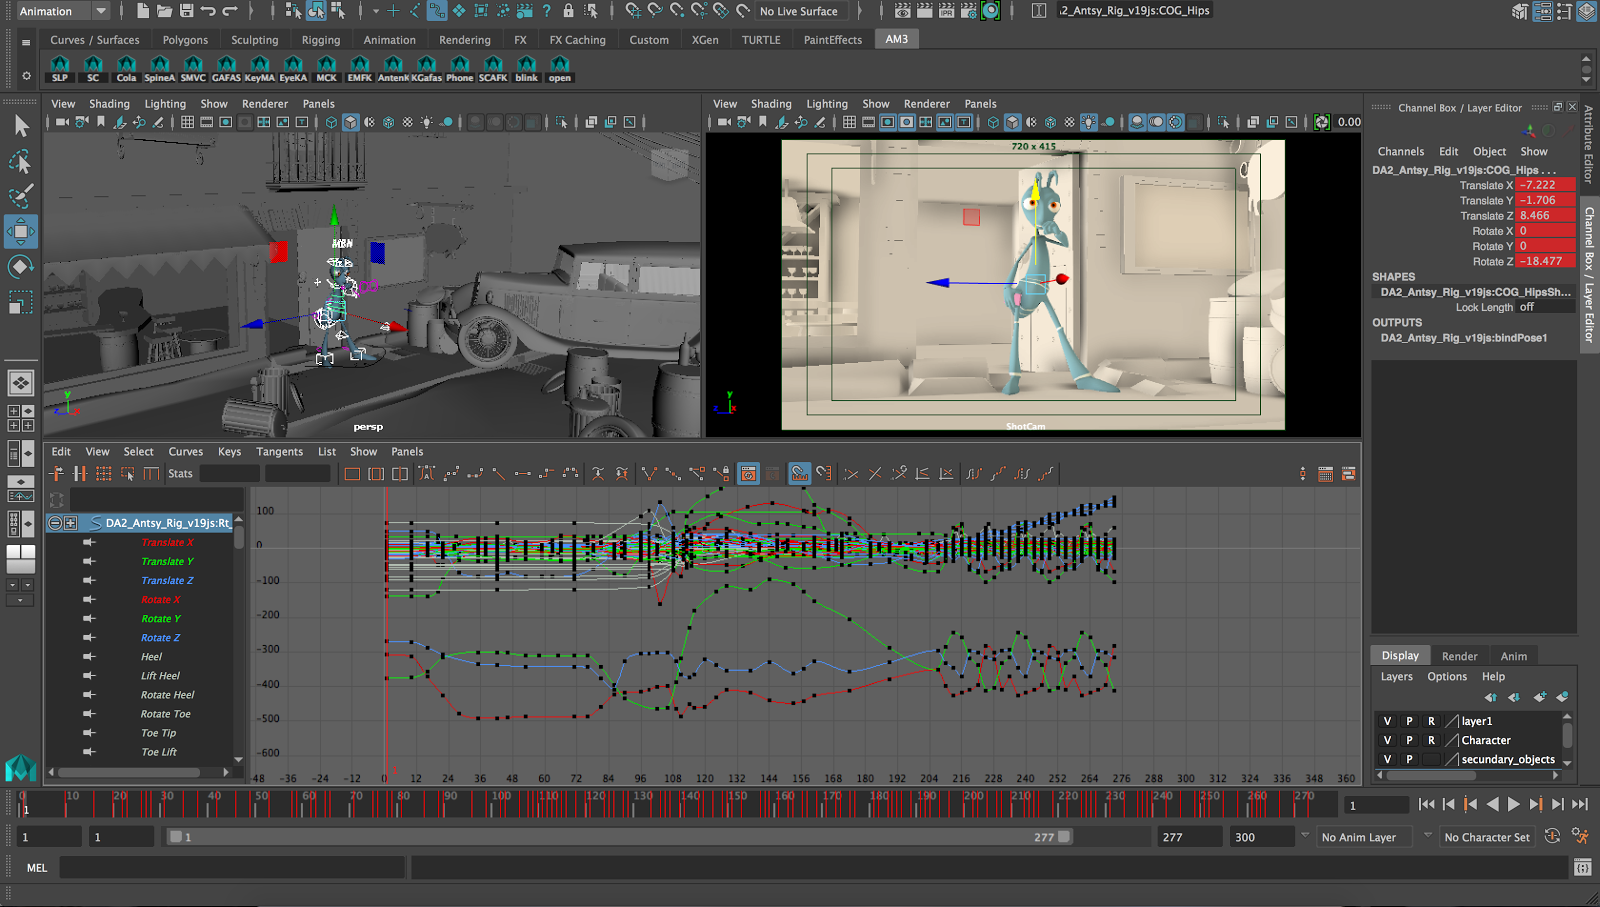Open the Tangents menu in Graph Editor
Screen dimensions: 1600x907
point(279,452)
